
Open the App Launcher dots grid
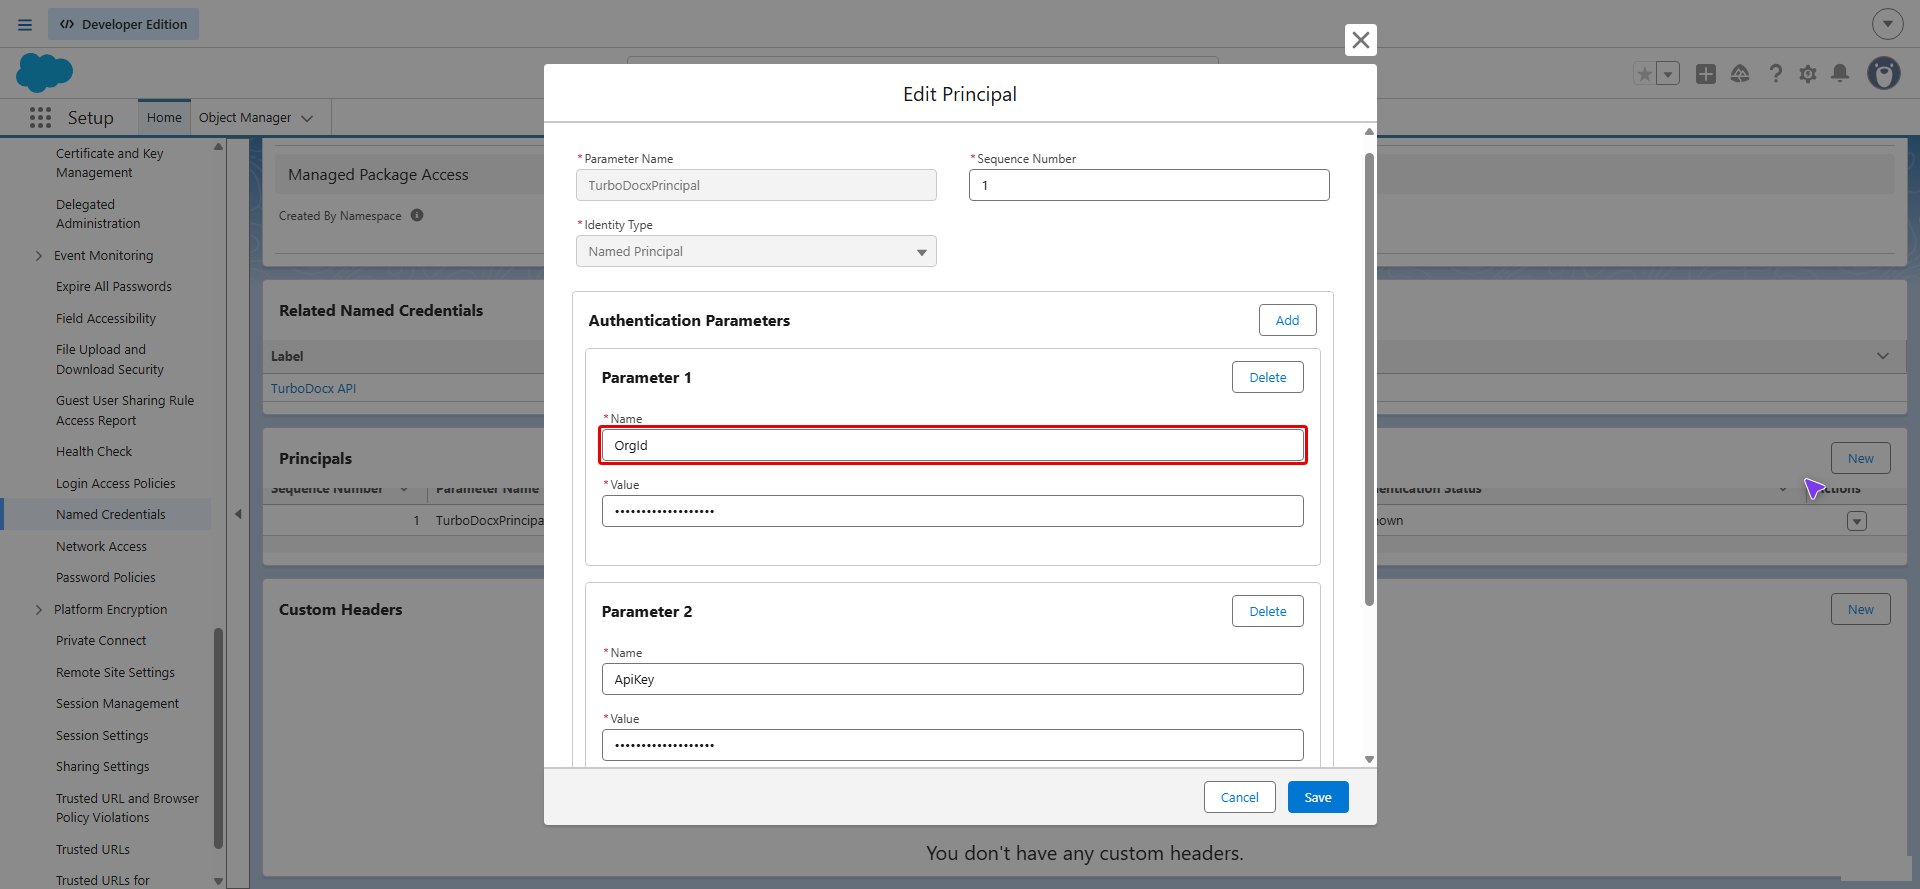(40, 118)
